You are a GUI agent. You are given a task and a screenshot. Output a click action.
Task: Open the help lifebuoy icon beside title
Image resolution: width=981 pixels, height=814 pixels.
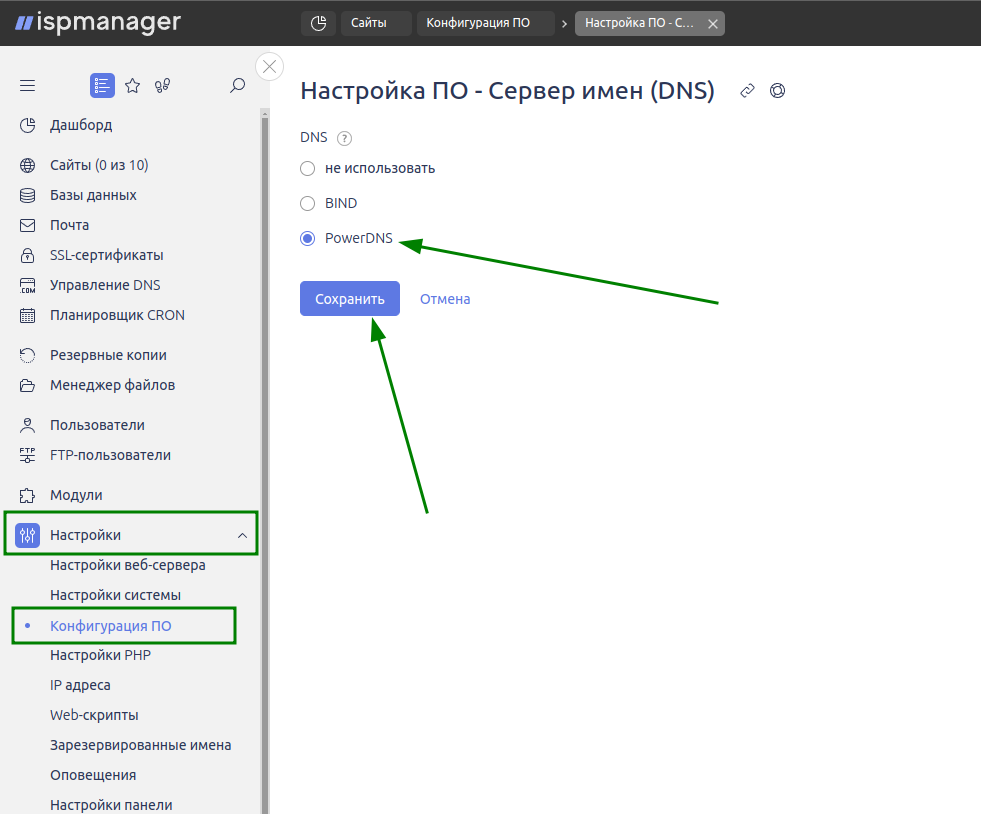[x=777, y=91]
